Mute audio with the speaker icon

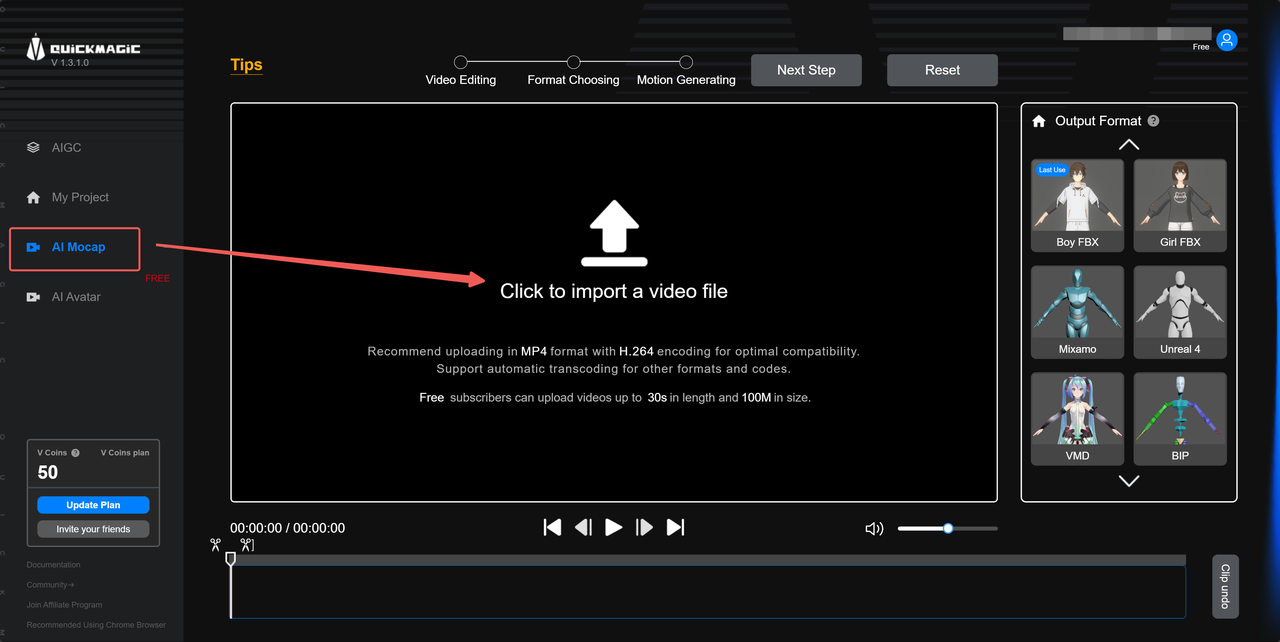[874, 528]
